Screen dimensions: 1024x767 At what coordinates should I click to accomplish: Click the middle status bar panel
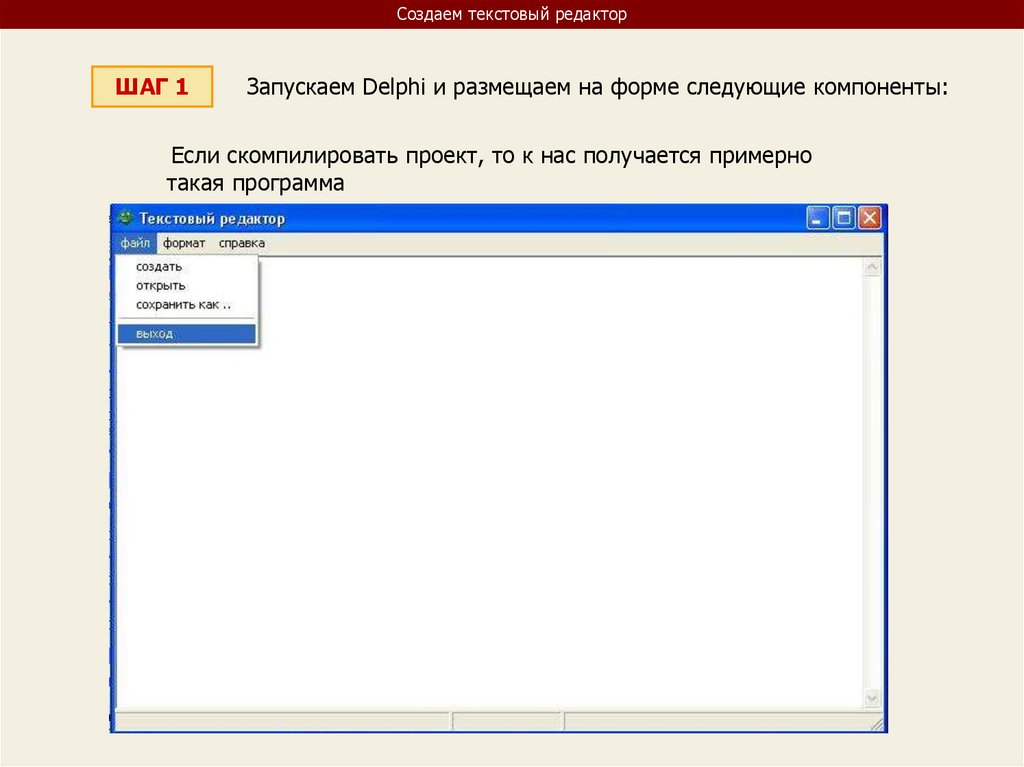[507, 721]
